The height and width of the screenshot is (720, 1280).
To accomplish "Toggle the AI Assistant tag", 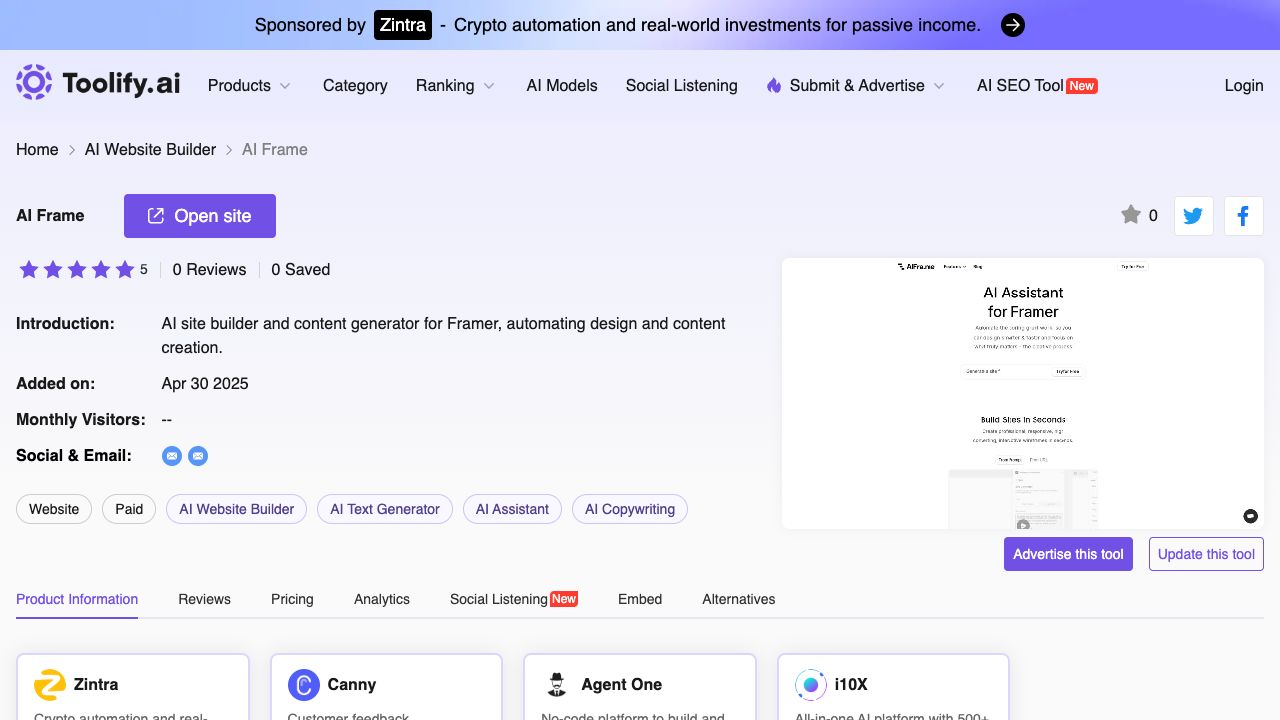I will point(512,509).
